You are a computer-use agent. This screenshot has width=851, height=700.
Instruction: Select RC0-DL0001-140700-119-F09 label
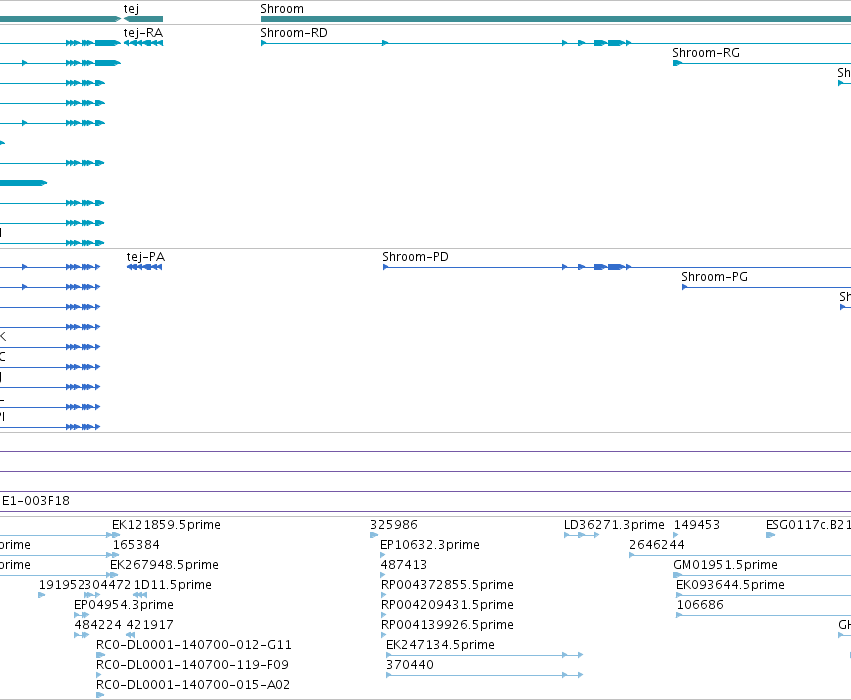click(192, 665)
